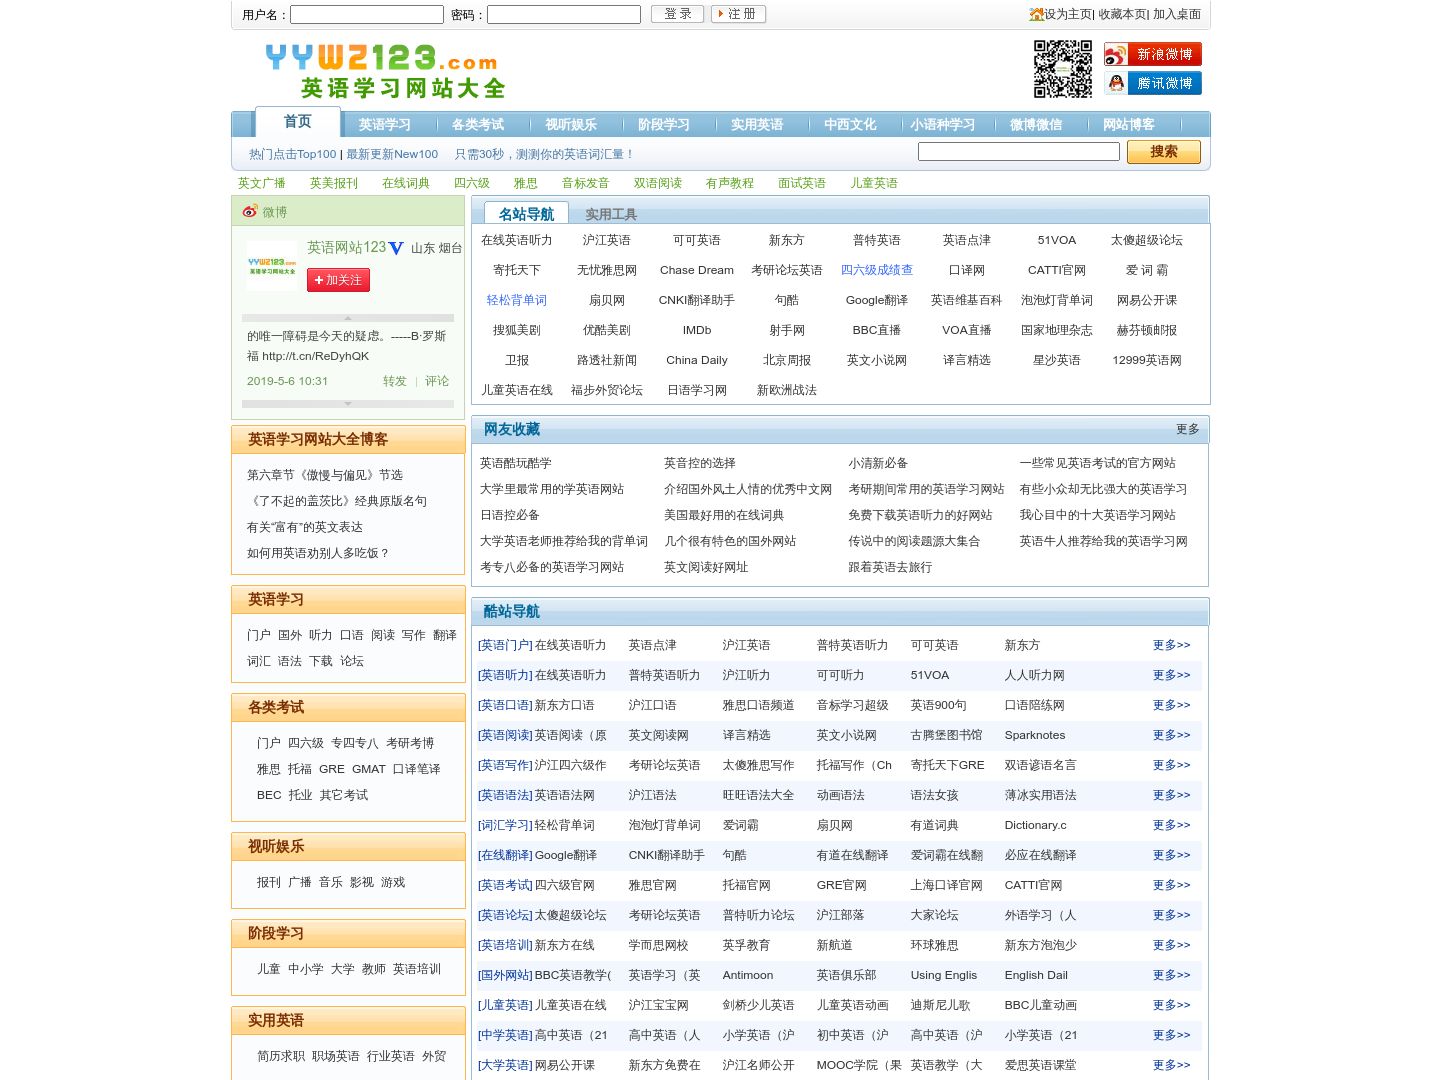Open 日语控必备 in 网友收藏
Screen dimensions: 1440x1080
coord(510,515)
